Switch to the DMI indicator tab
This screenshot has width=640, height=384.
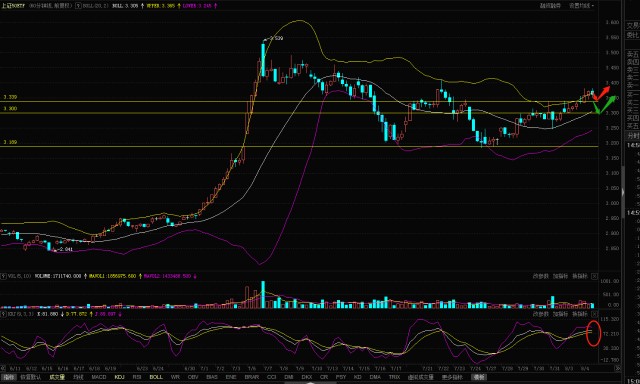pos(289,377)
